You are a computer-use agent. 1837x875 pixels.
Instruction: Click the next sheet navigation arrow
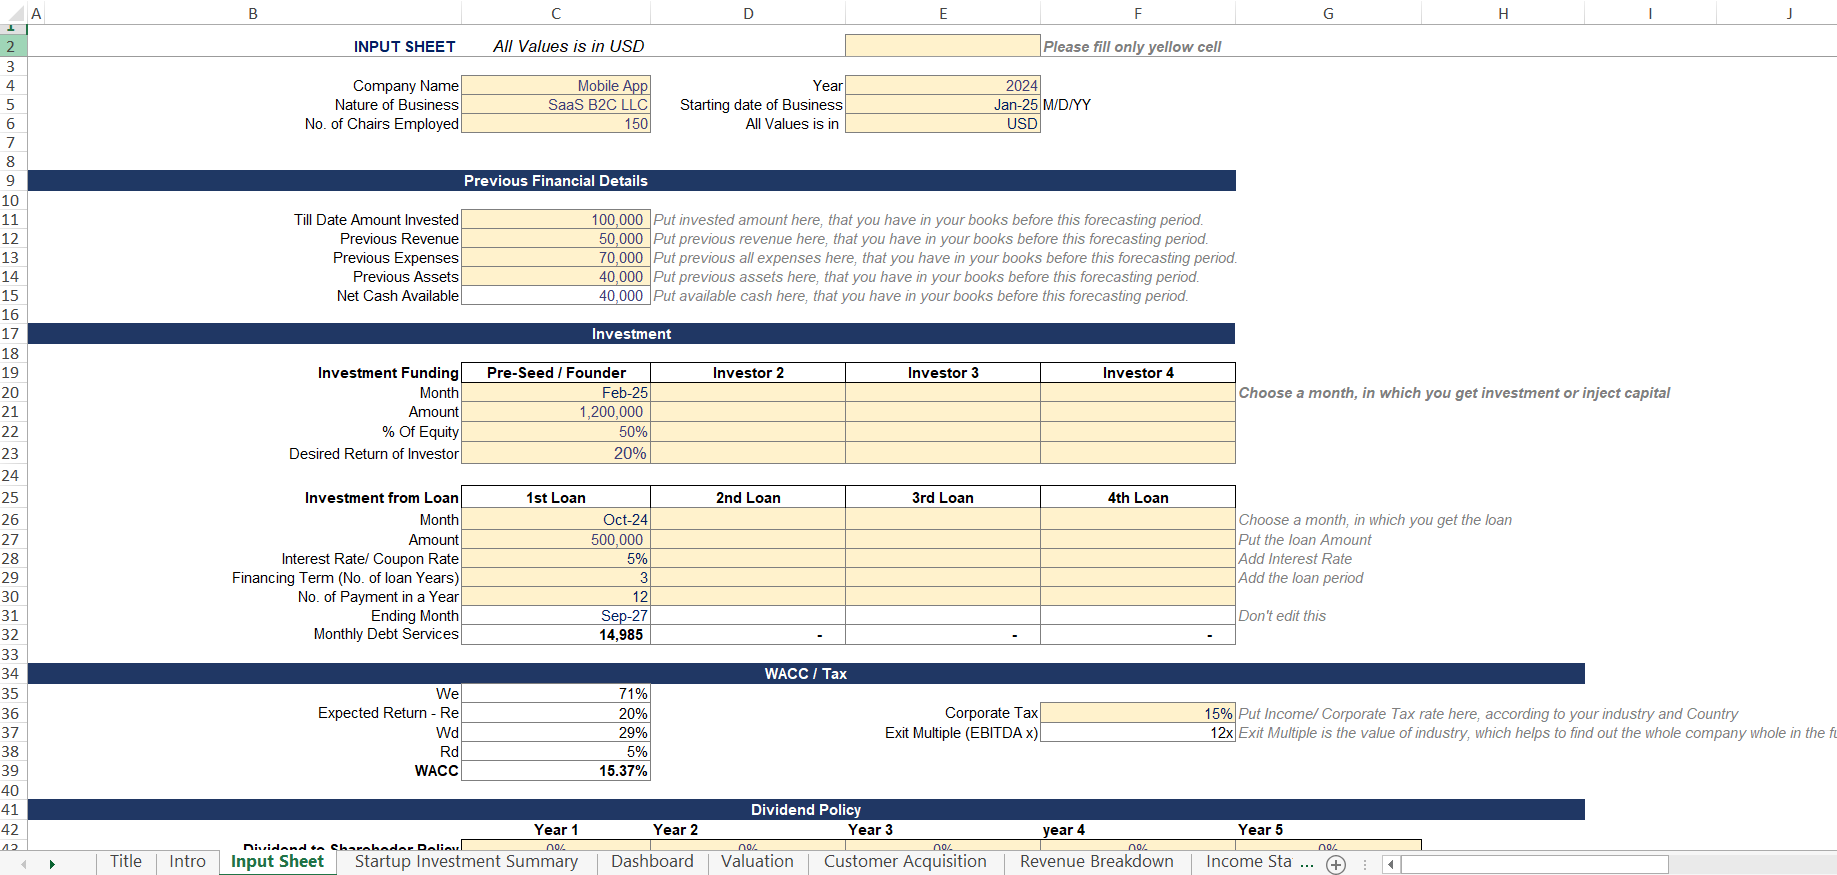(x=52, y=864)
